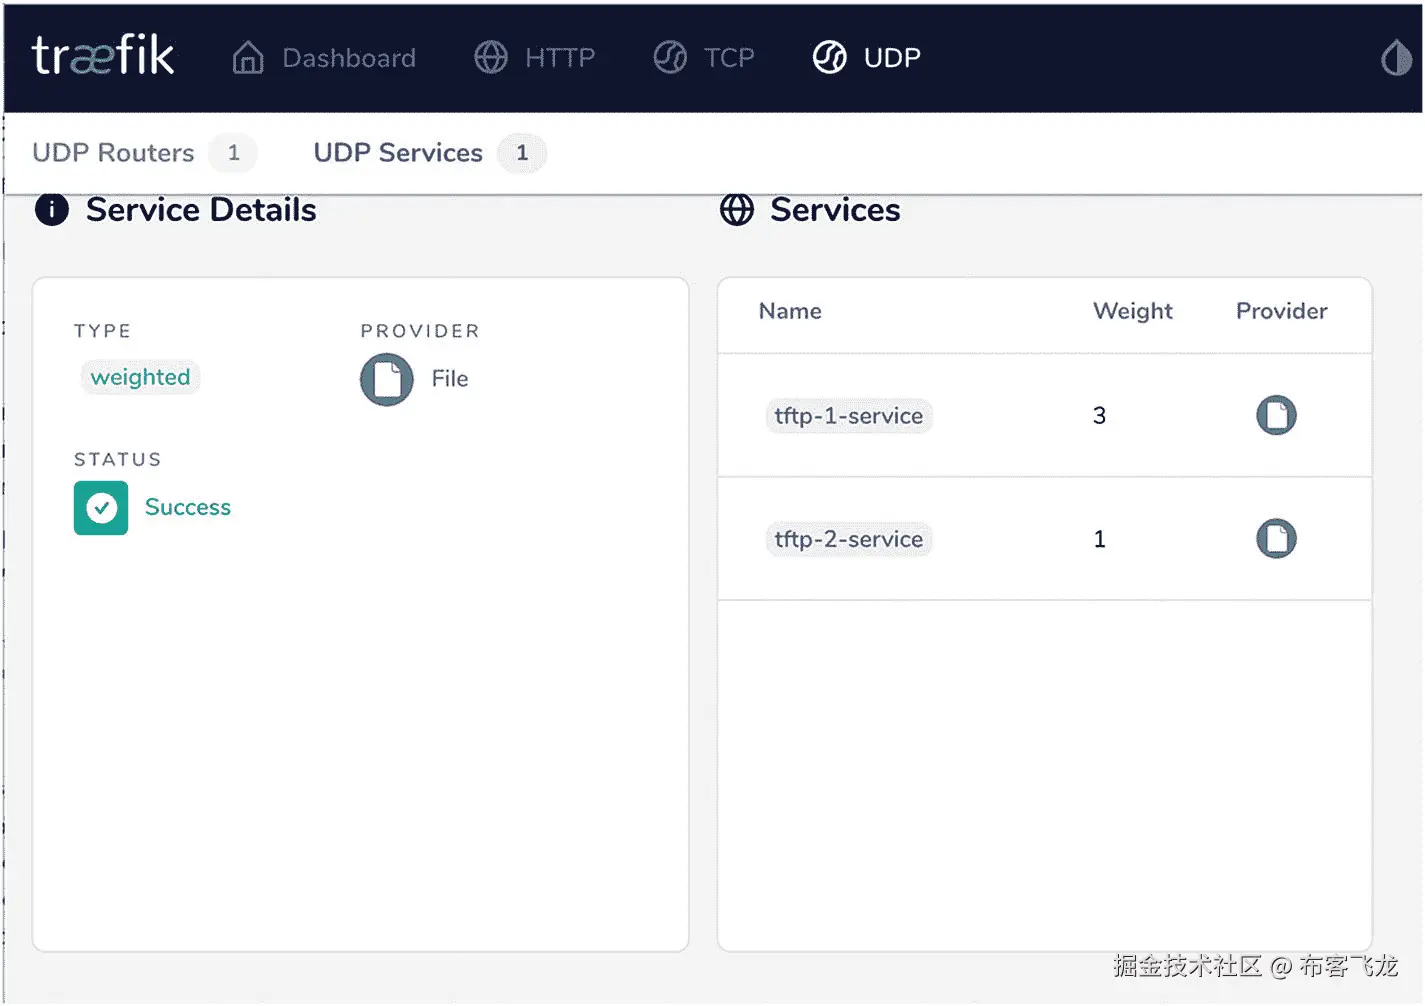The image size is (1425, 1006).
Task: Click the weighted type badge
Action: pyautogui.click(x=140, y=377)
